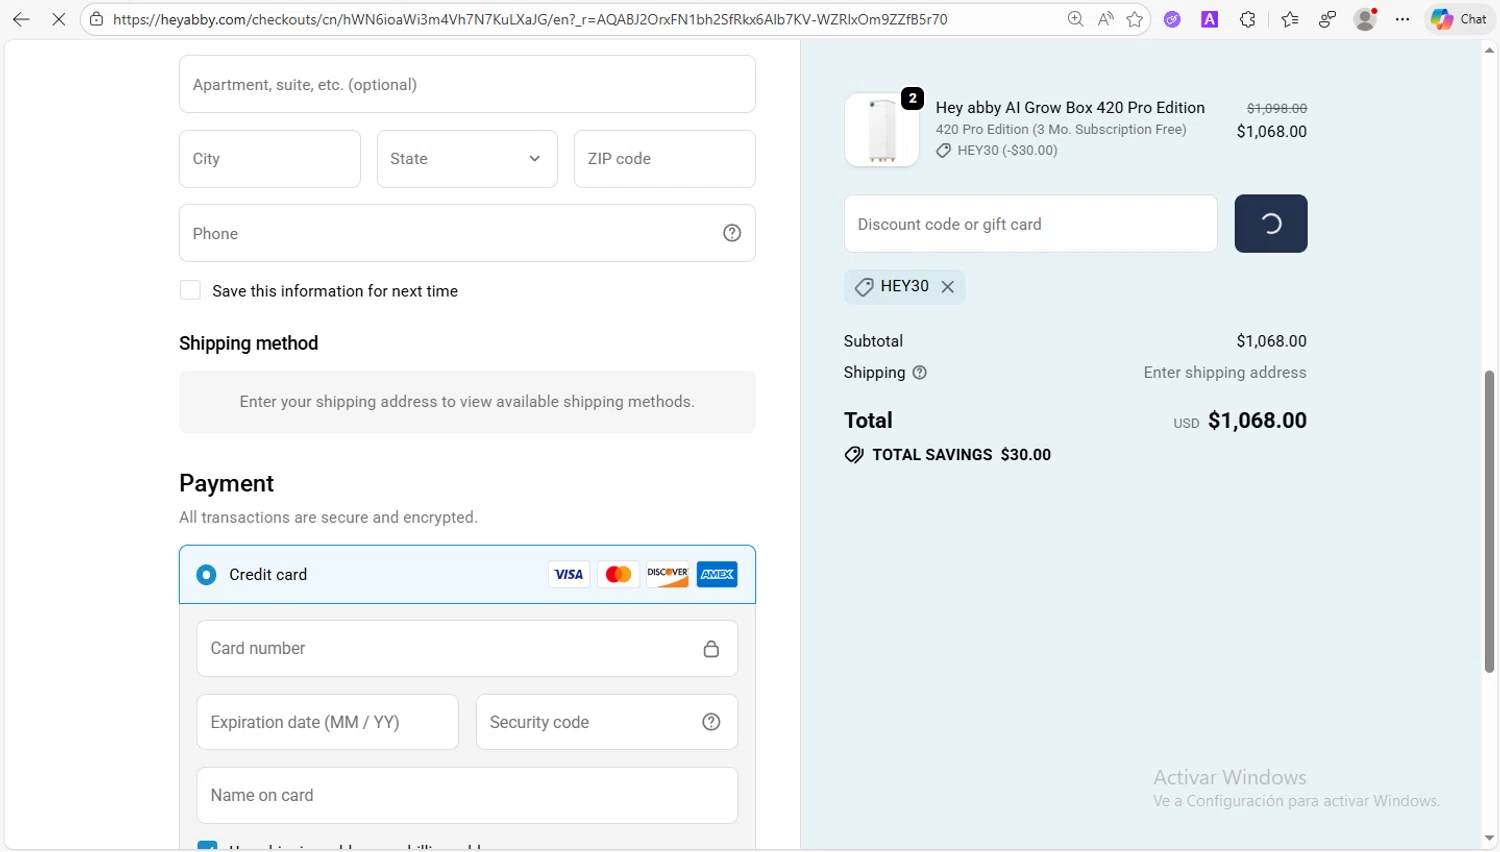Click the Phone field help icon
The height and width of the screenshot is (852, 1500).
pyautogui.click(x=732, y=233)
